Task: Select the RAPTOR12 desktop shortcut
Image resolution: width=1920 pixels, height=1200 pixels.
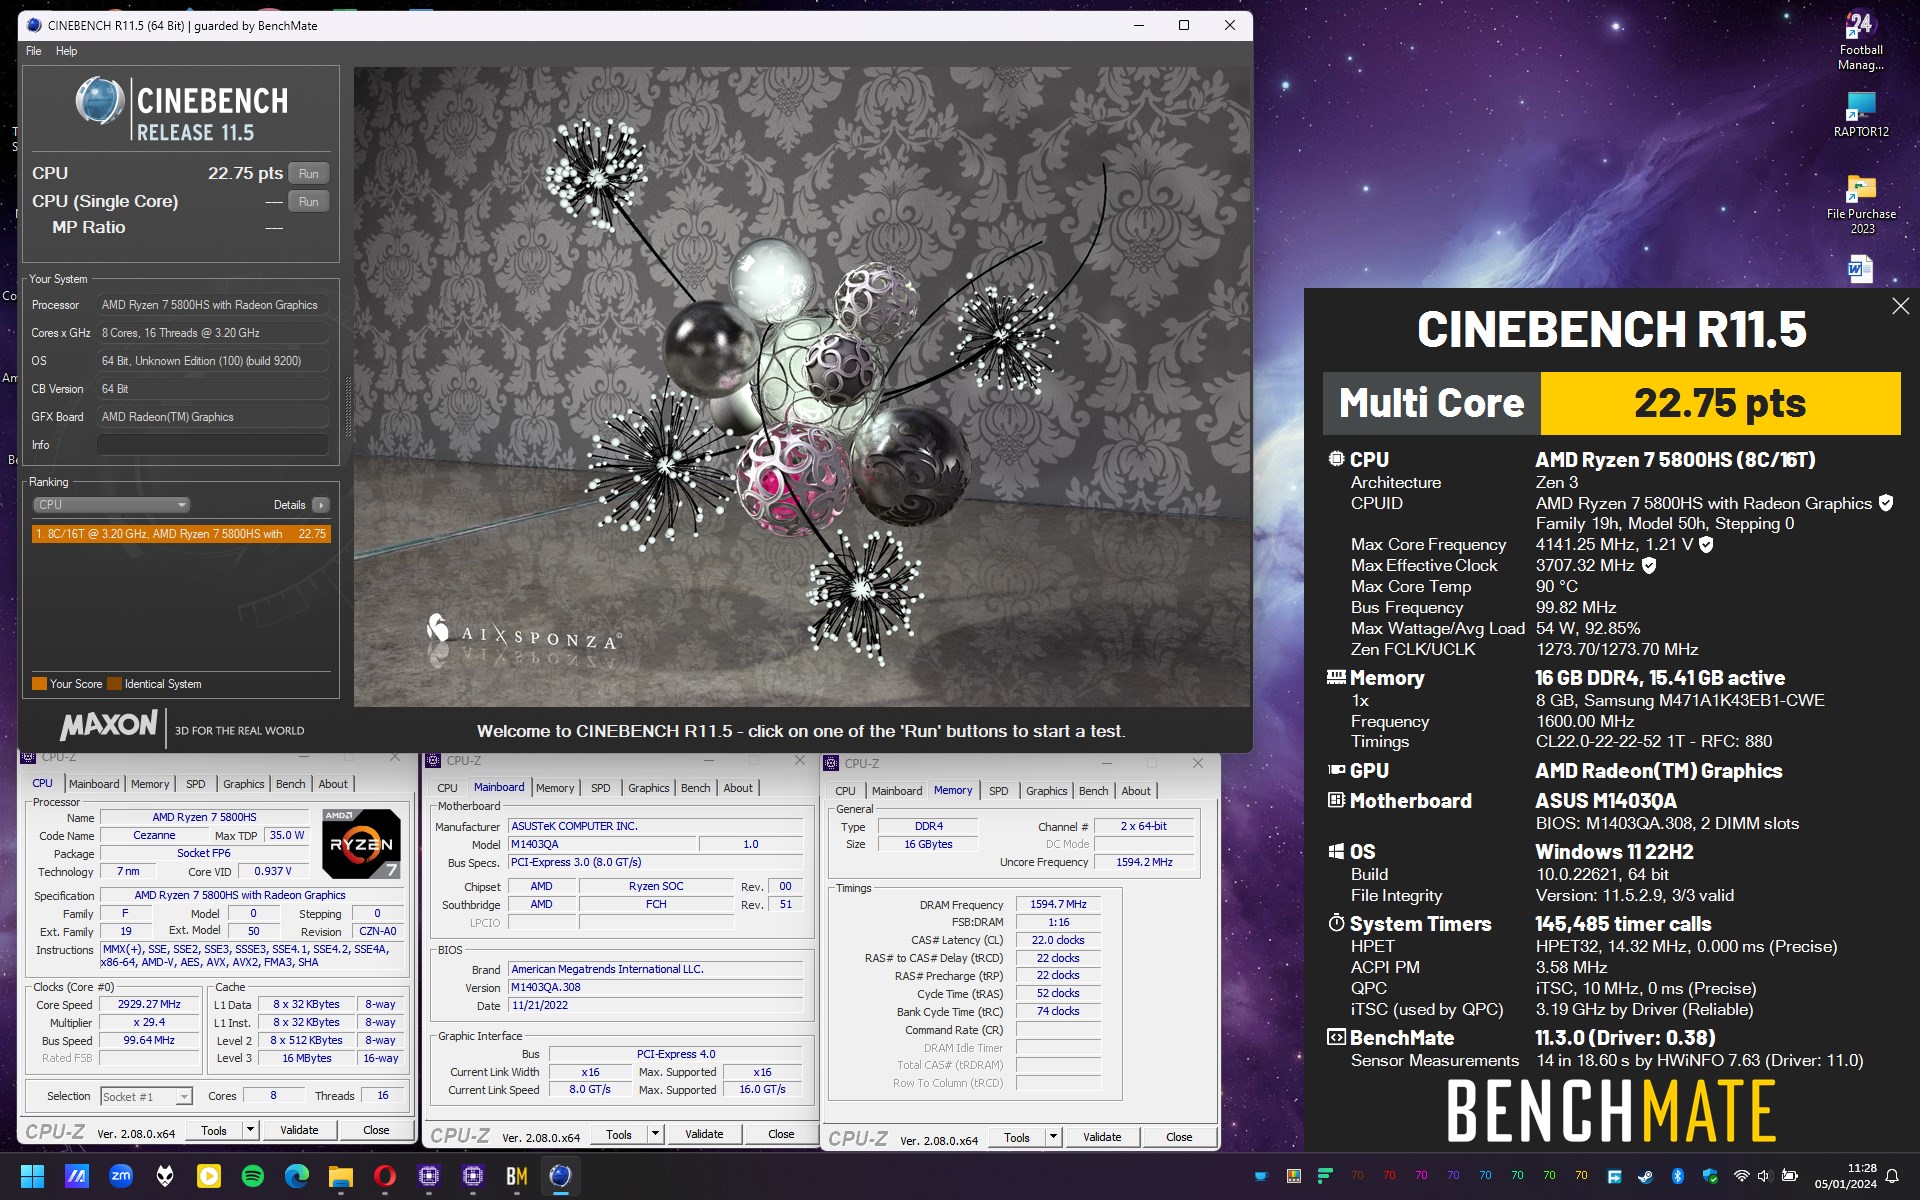Action: coord(1861,114)
